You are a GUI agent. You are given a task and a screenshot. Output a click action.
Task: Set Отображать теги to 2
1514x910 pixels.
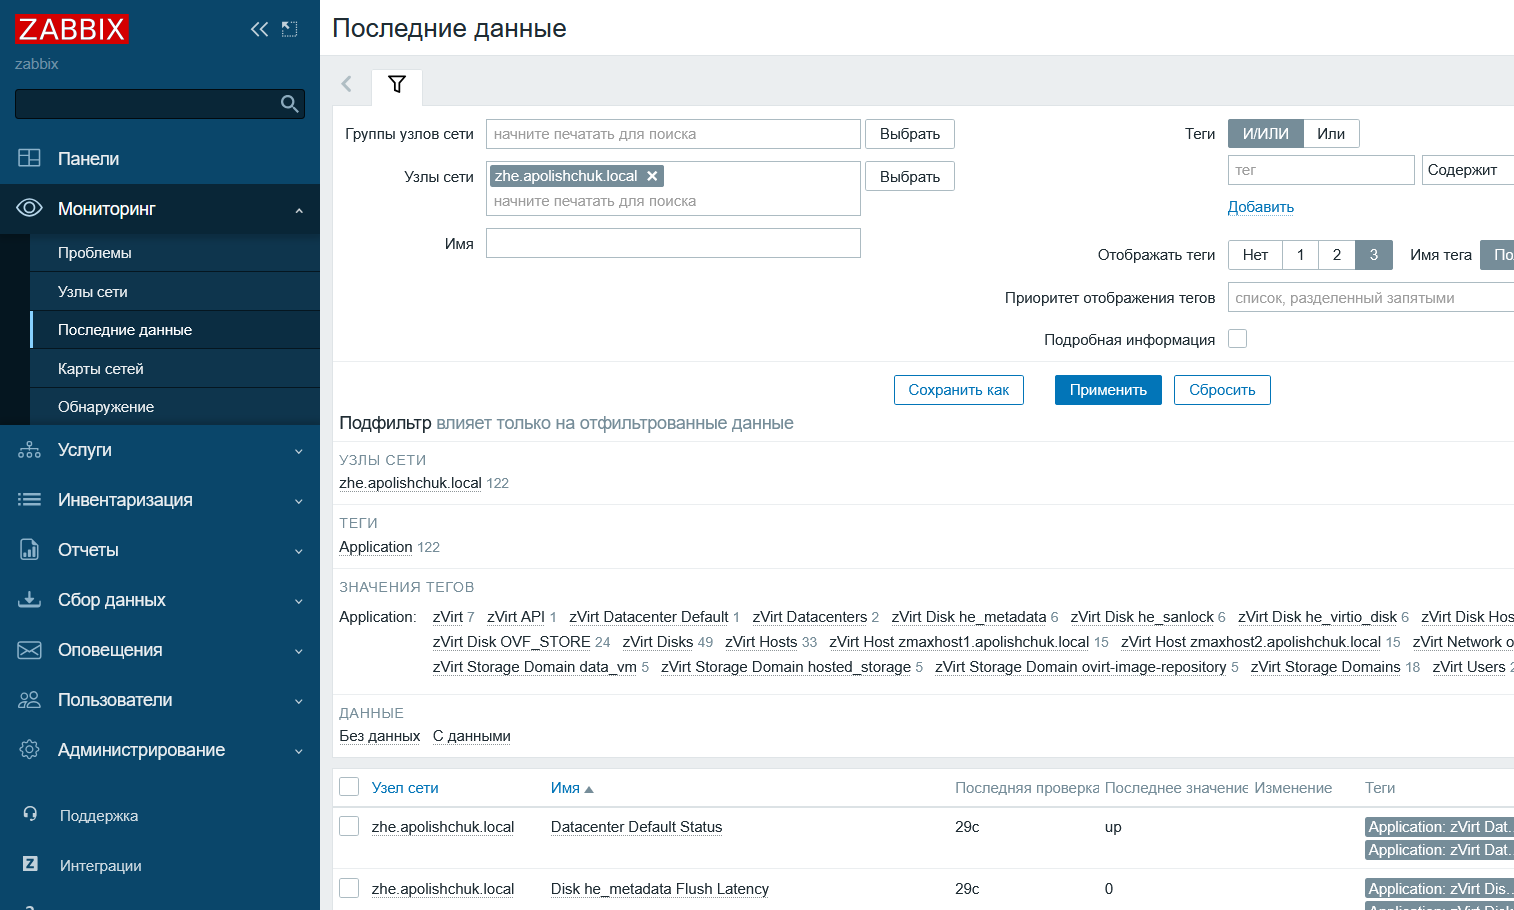point(1337,255)
